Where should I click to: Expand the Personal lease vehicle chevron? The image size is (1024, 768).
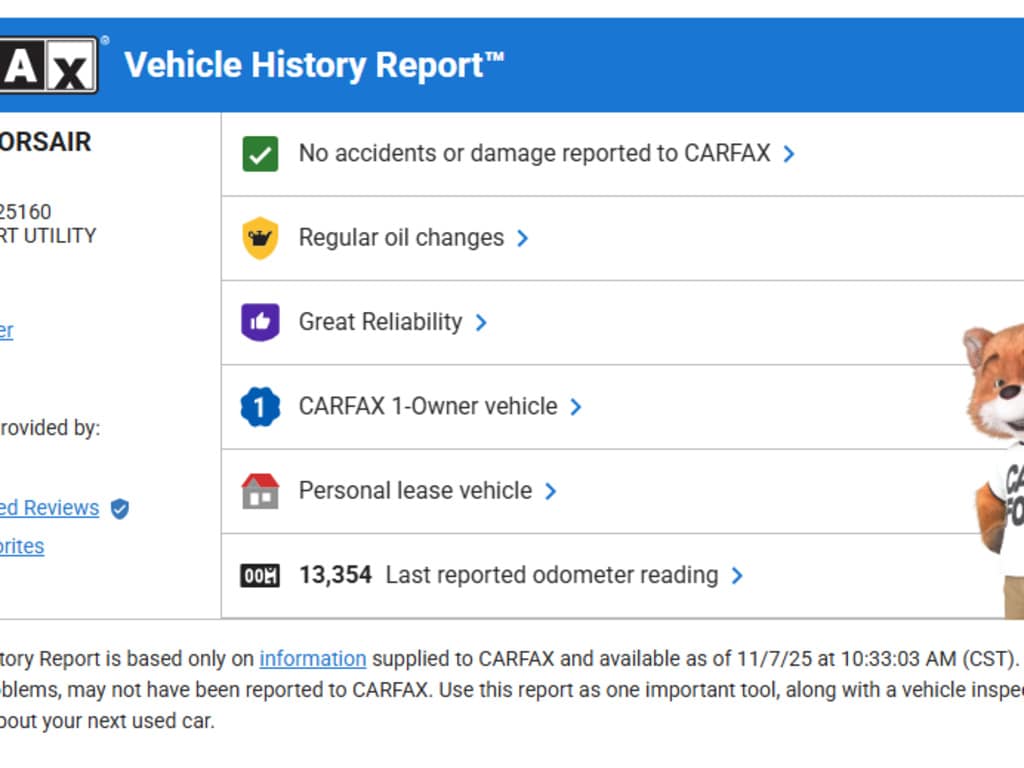550,491
